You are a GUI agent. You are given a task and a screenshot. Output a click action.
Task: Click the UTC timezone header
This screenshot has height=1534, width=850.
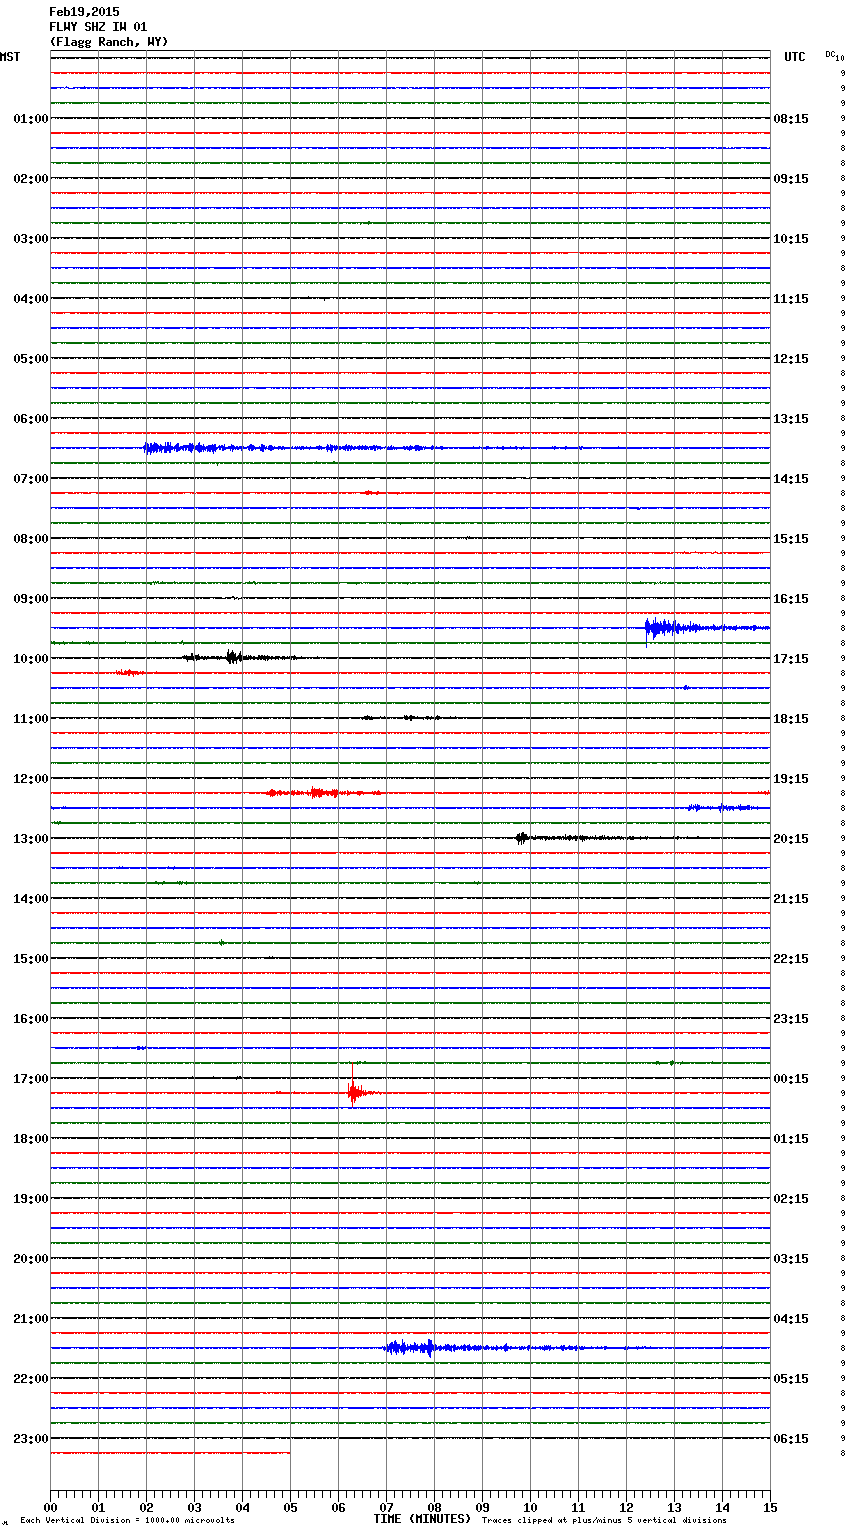[794, 57]
